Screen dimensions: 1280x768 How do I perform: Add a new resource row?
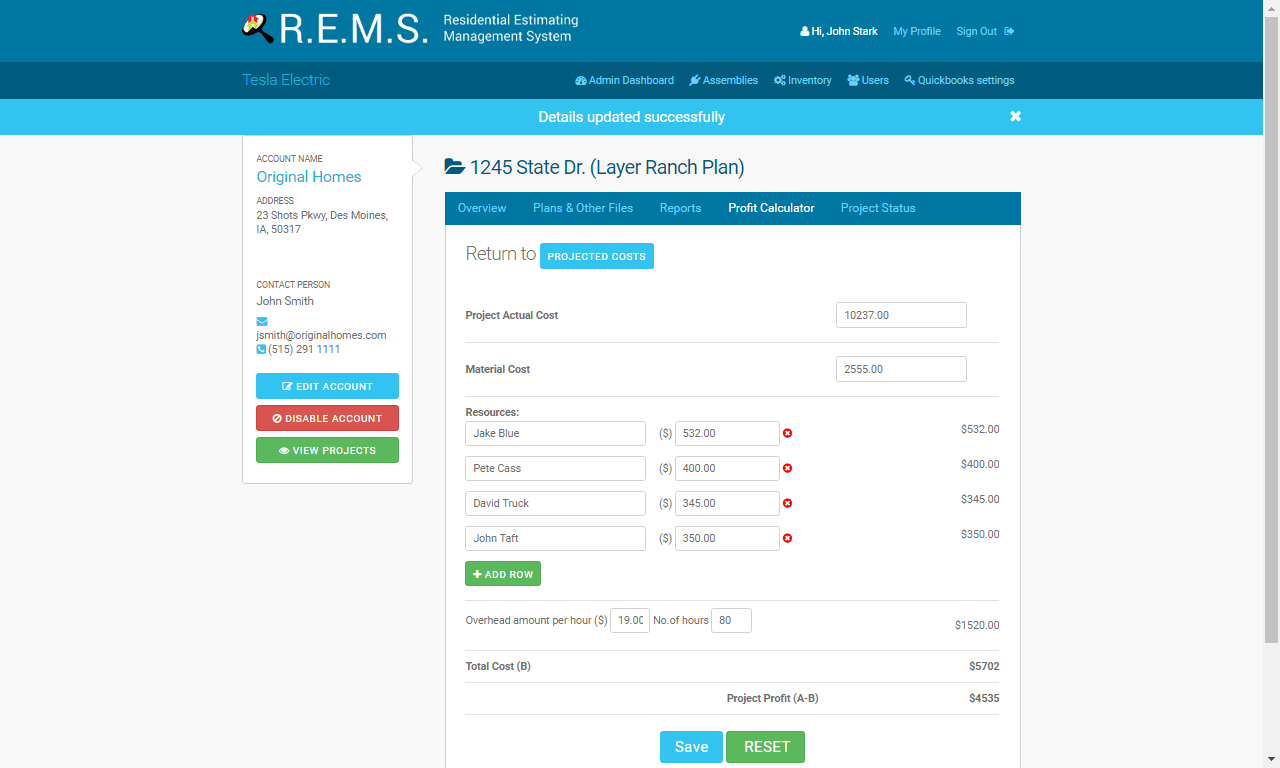click(503, 573)
